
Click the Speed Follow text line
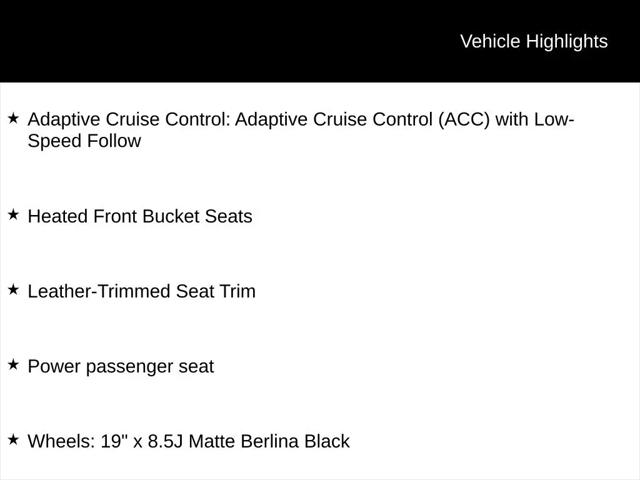[84, 142]
